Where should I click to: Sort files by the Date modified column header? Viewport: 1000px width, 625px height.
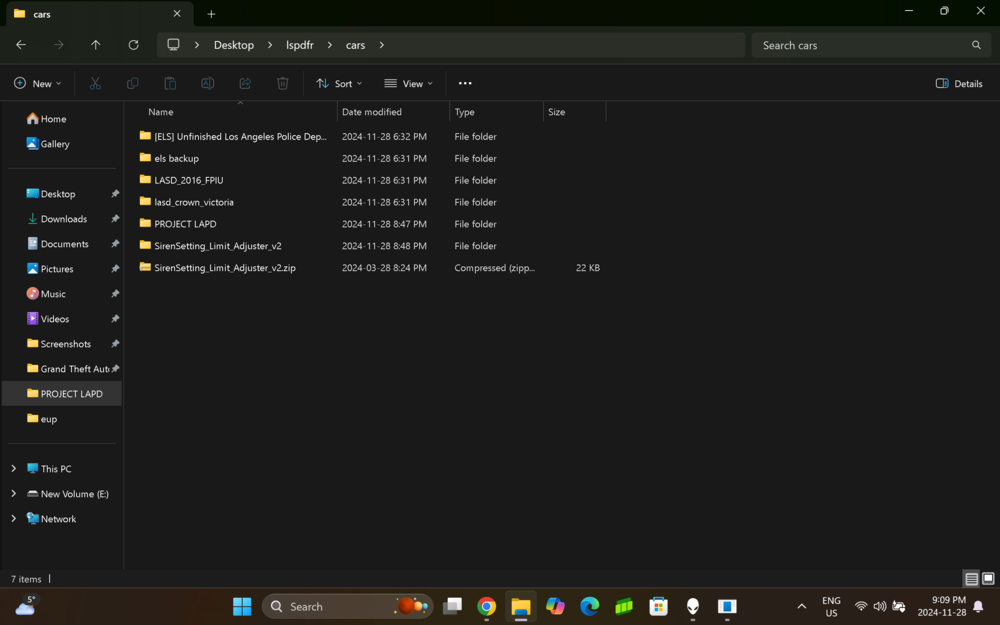coord(372,111)
